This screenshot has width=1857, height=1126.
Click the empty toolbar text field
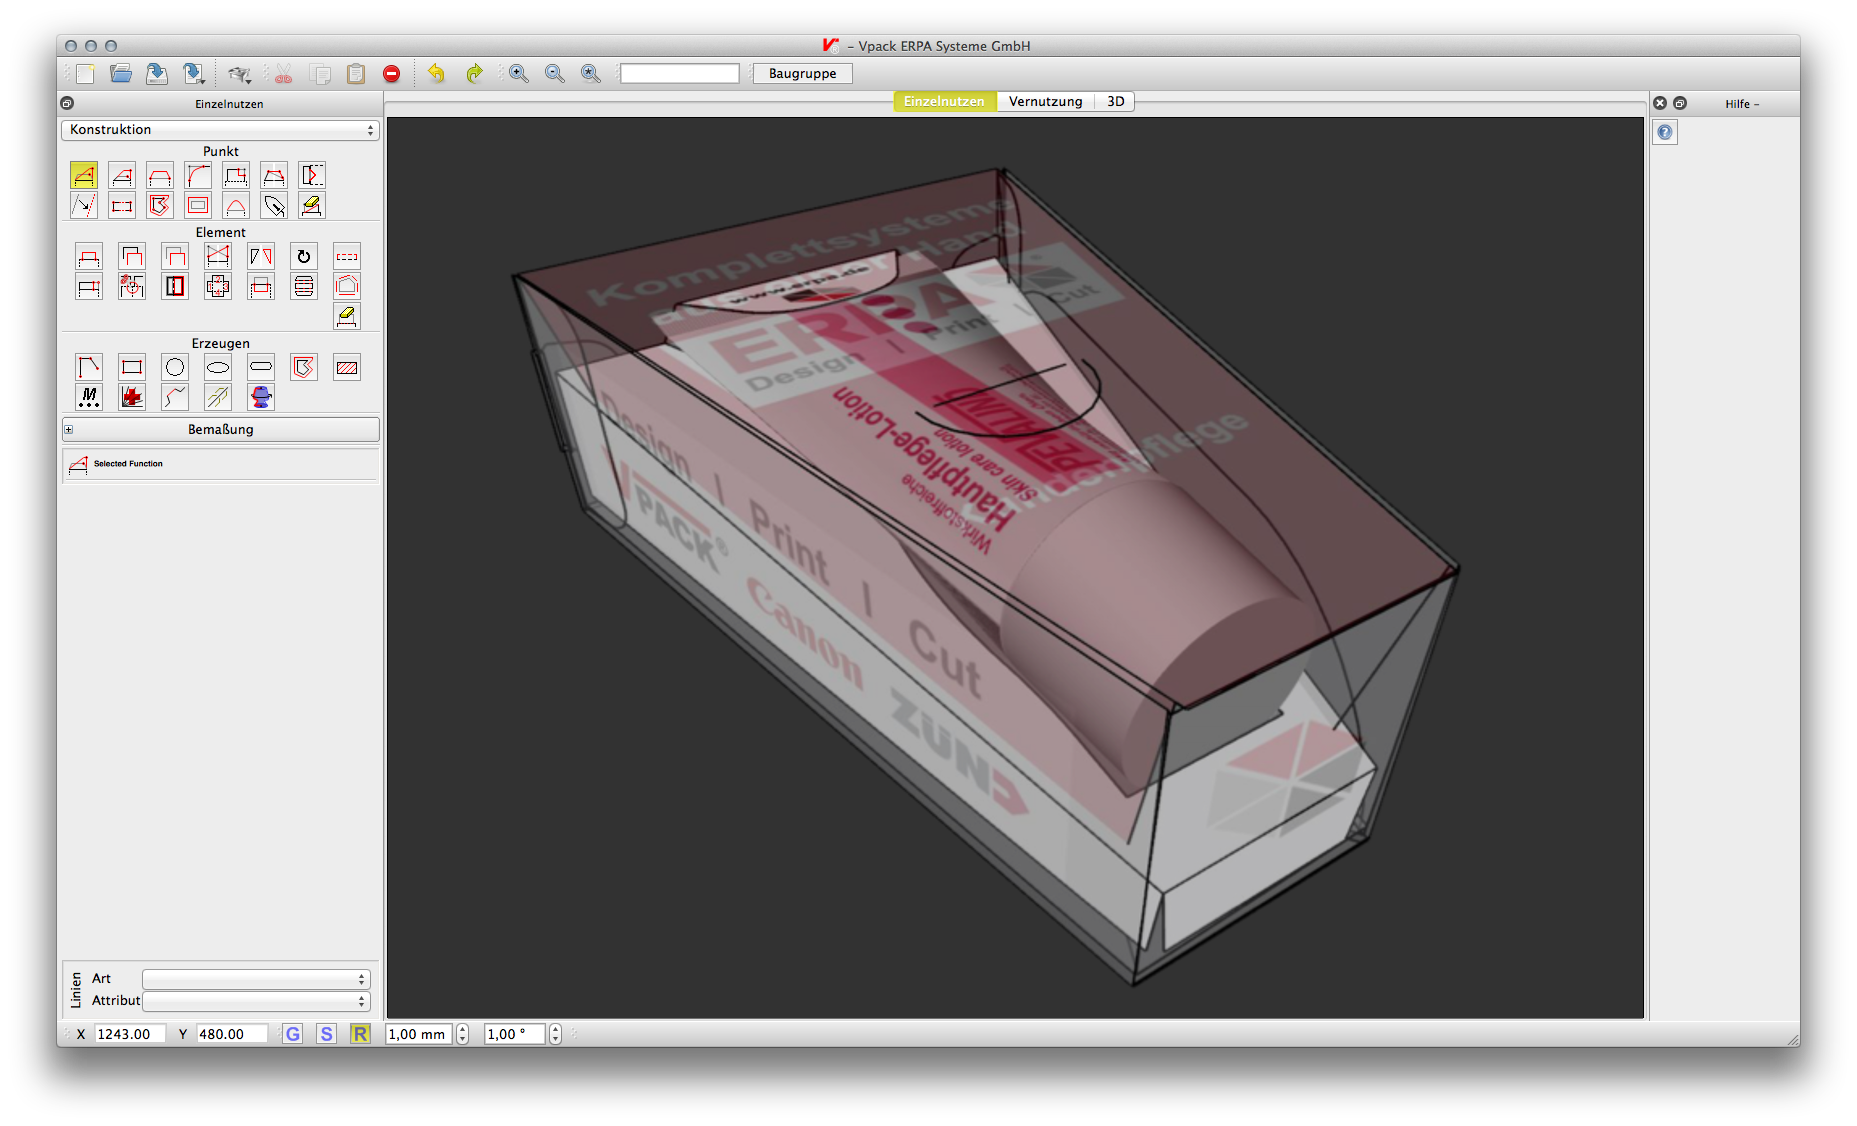(680, 73)
